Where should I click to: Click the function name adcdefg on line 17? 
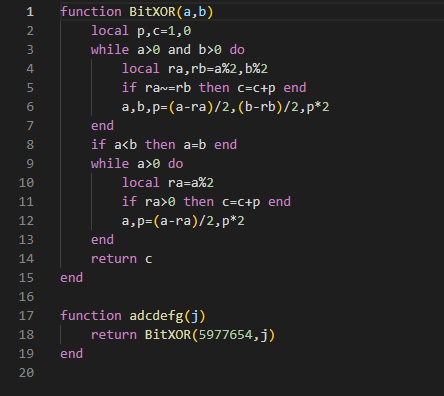click(156, 316)
